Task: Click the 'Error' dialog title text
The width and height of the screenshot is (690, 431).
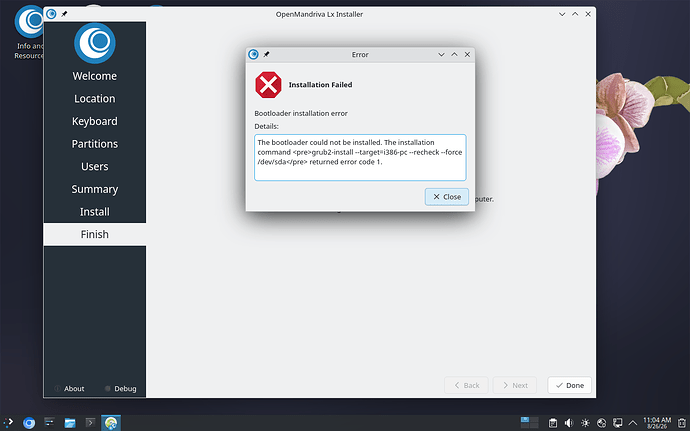Action: tap(360, 55)
